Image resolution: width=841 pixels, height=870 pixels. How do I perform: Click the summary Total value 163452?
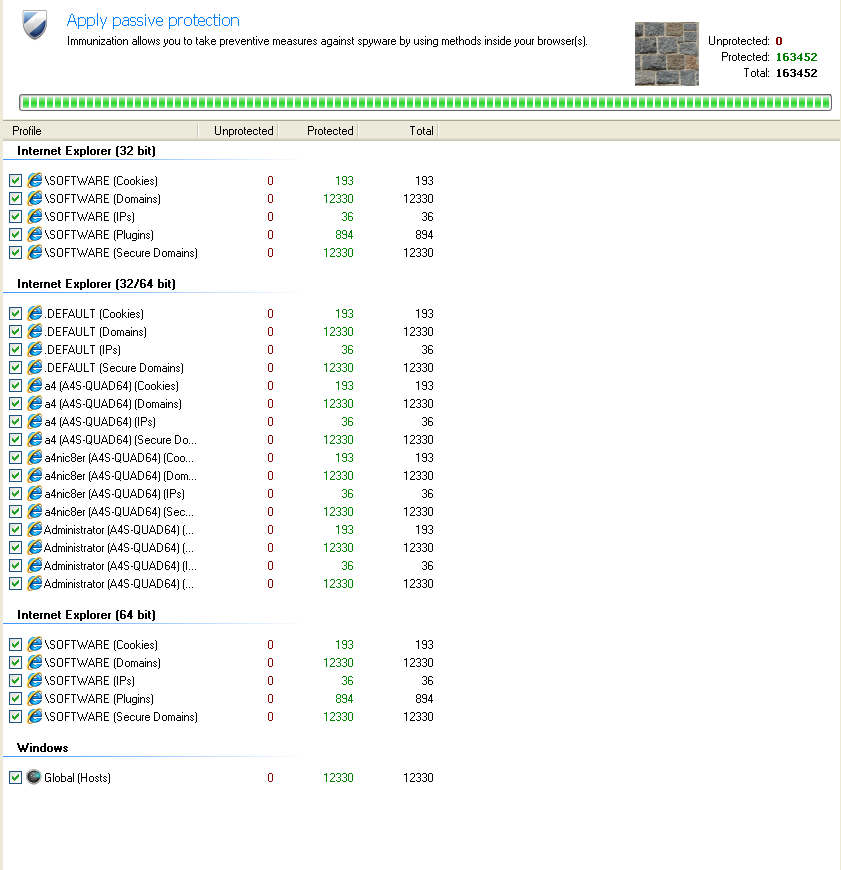[796, 73]
